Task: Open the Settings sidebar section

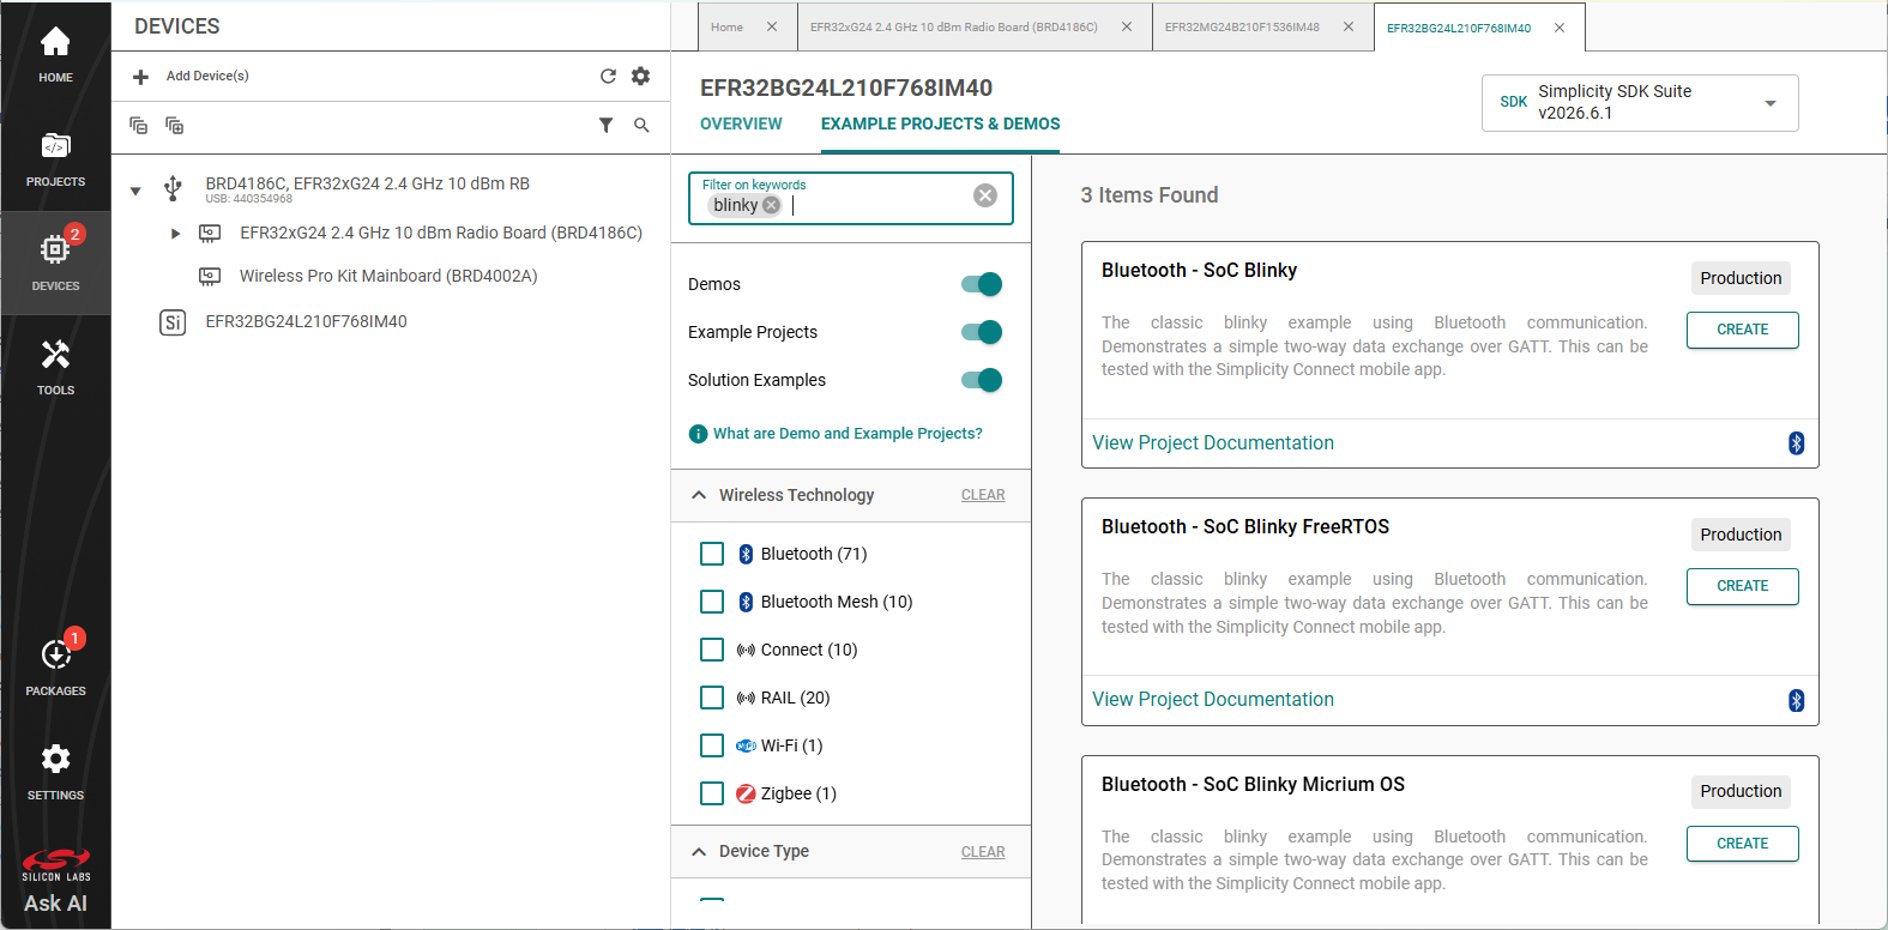Action: pyautogui.click(x=55, y=772)
